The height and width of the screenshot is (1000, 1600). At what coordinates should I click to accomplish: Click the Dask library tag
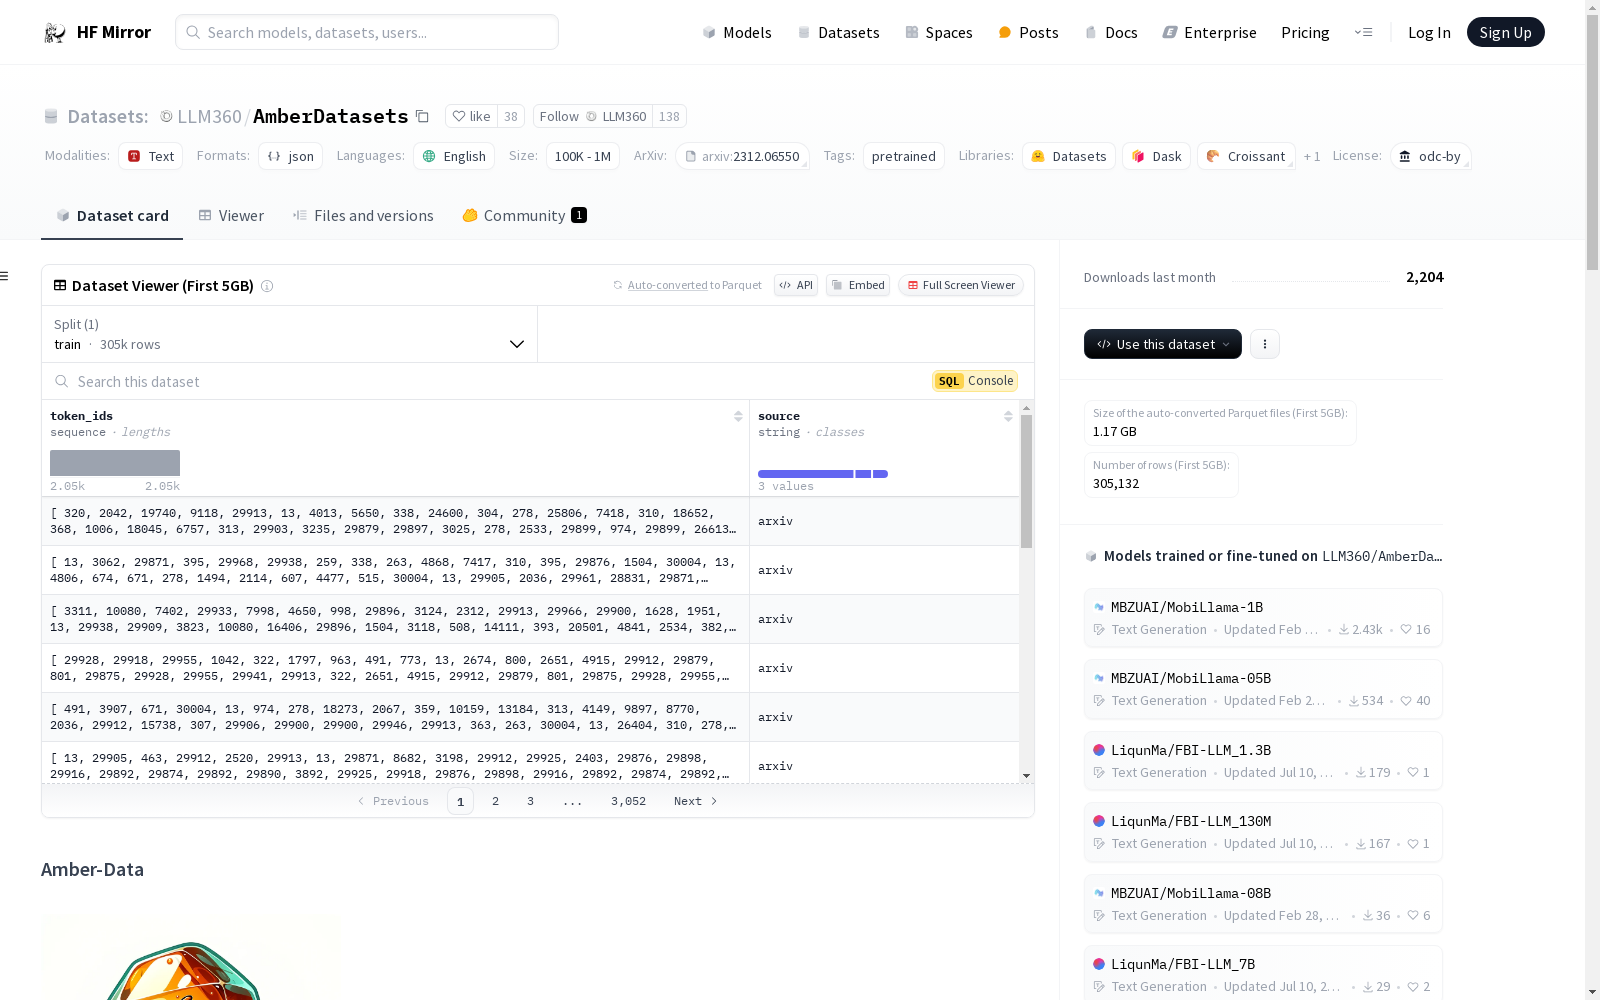(1156, 156)
